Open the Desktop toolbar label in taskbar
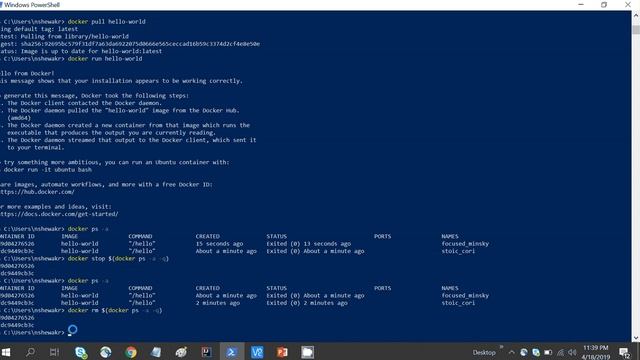Screen dimensions: 640x360 484,352
